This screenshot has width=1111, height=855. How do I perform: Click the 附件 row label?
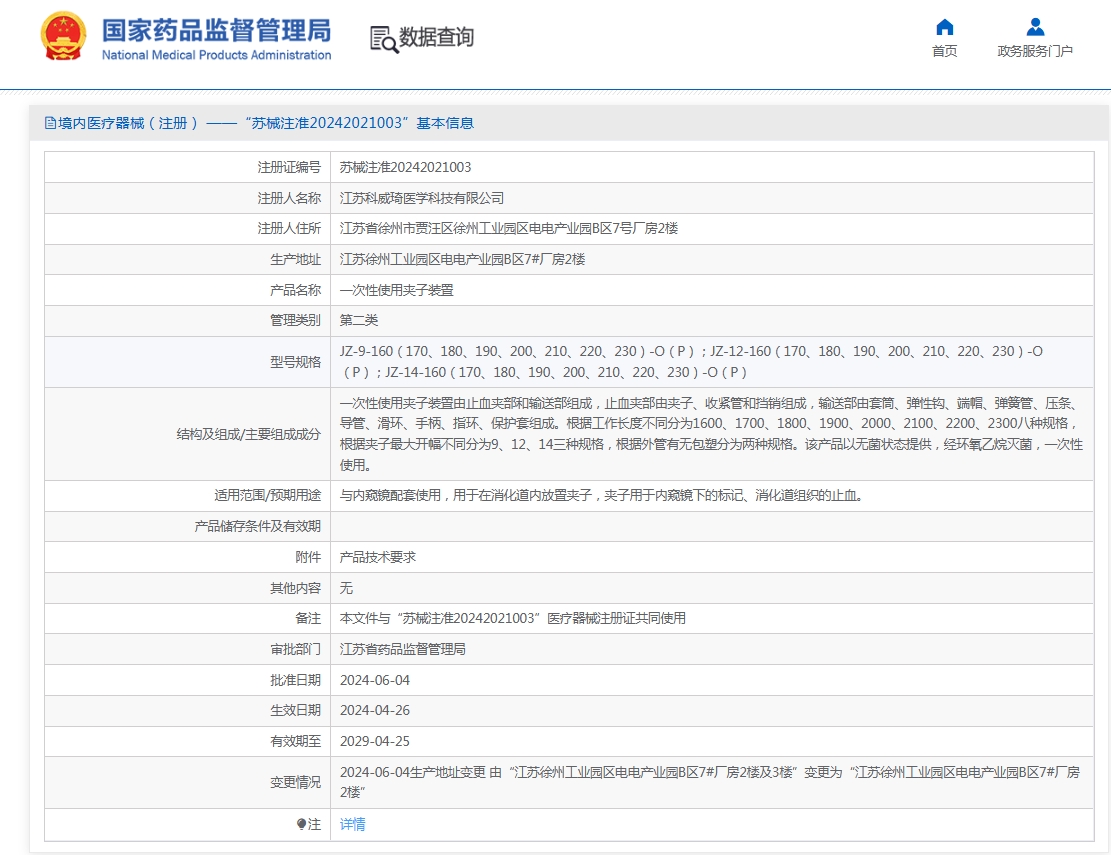point(308,557)
